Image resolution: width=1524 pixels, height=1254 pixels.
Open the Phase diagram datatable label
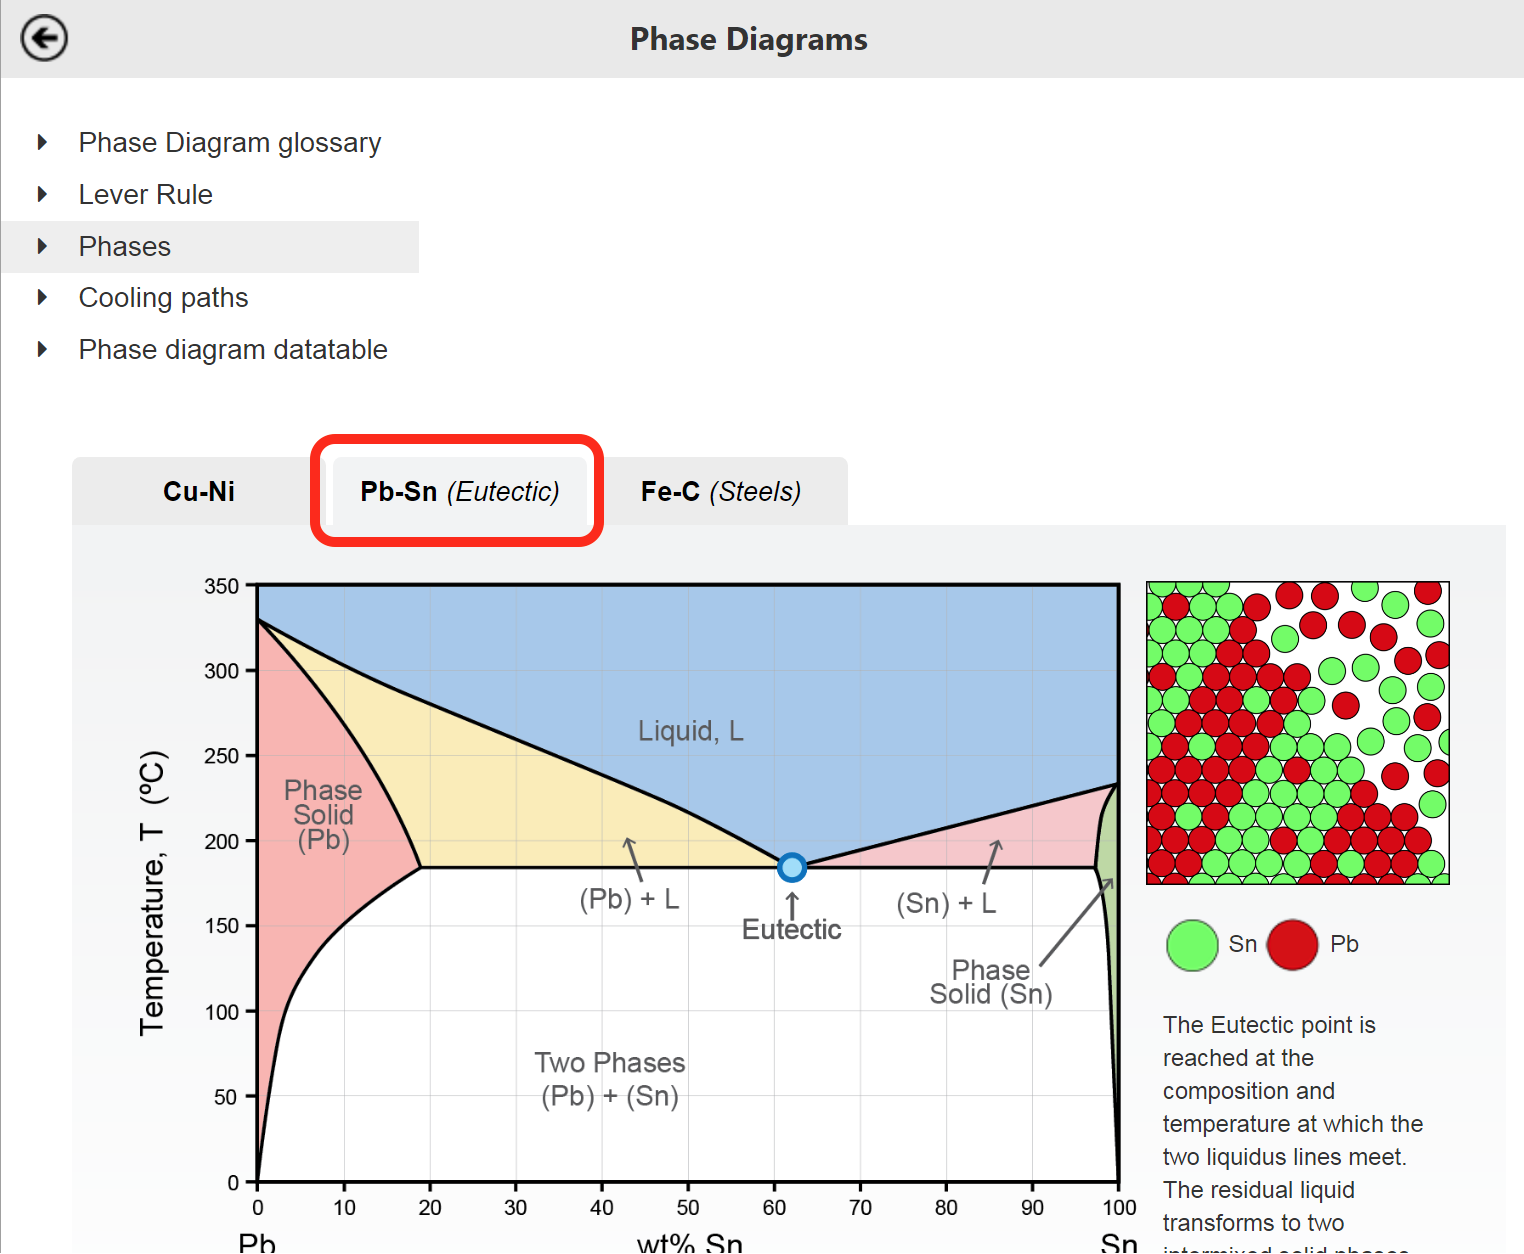point(233,350)
